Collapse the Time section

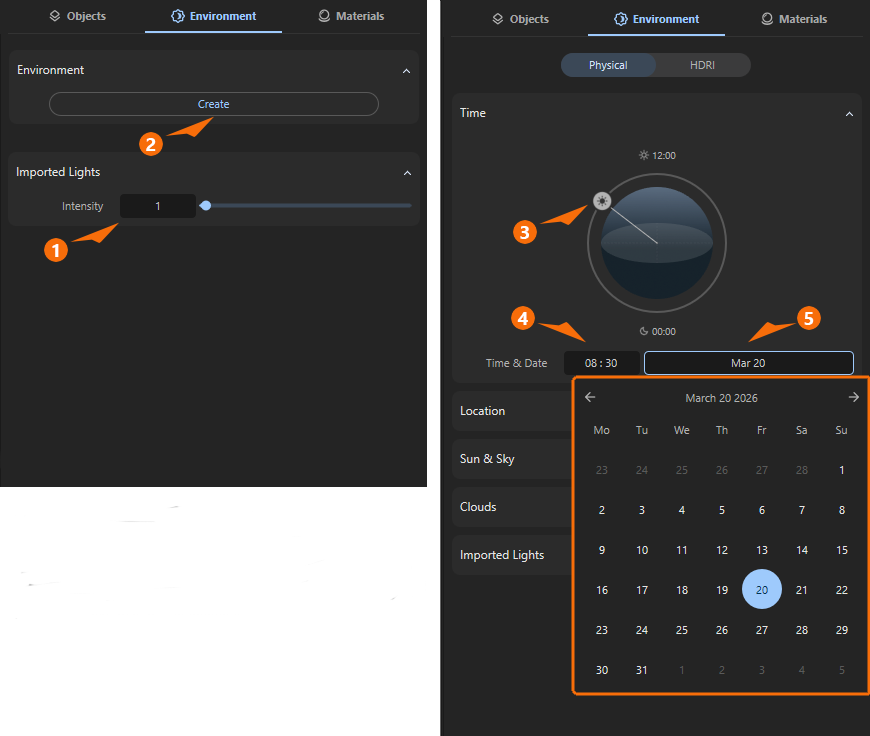tap(849, 112)
